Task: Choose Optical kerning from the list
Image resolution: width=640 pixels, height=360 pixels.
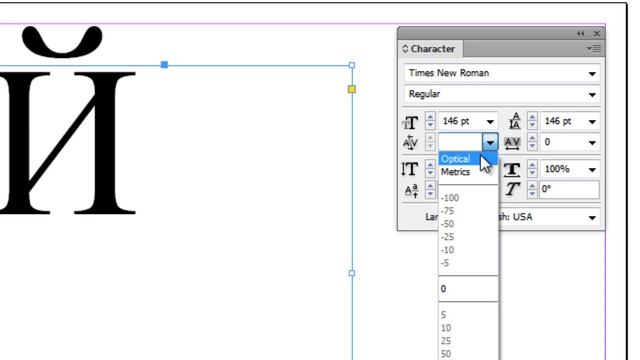Action: click(468, 159)
